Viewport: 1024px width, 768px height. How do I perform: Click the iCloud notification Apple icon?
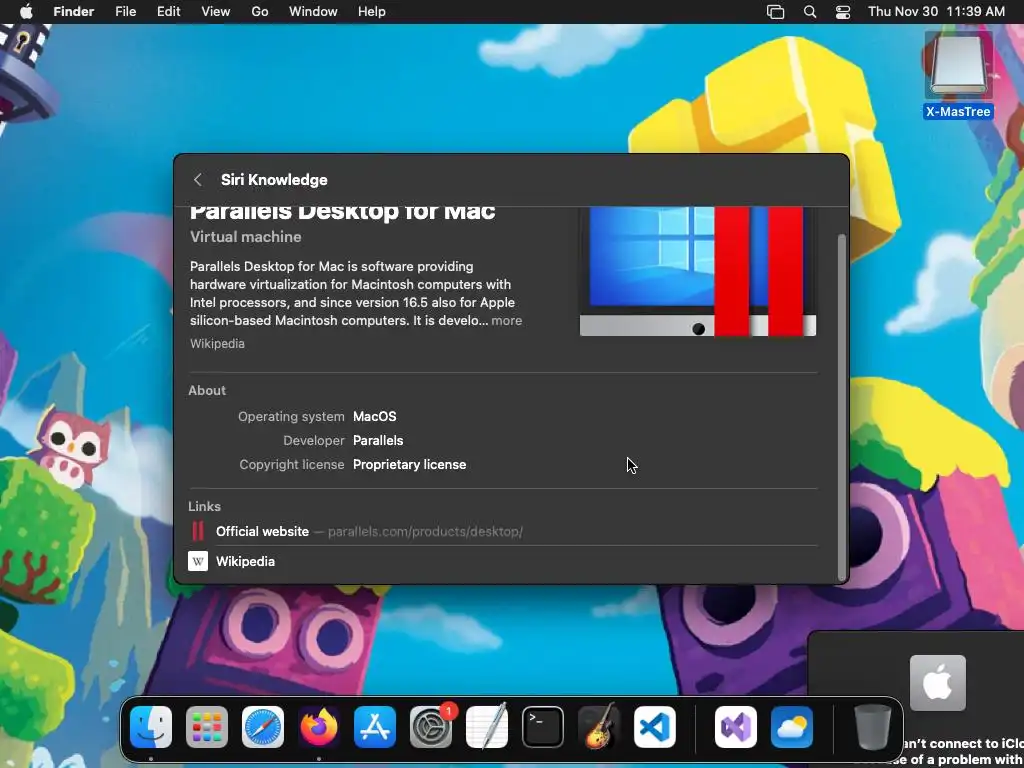pos(938,683)
